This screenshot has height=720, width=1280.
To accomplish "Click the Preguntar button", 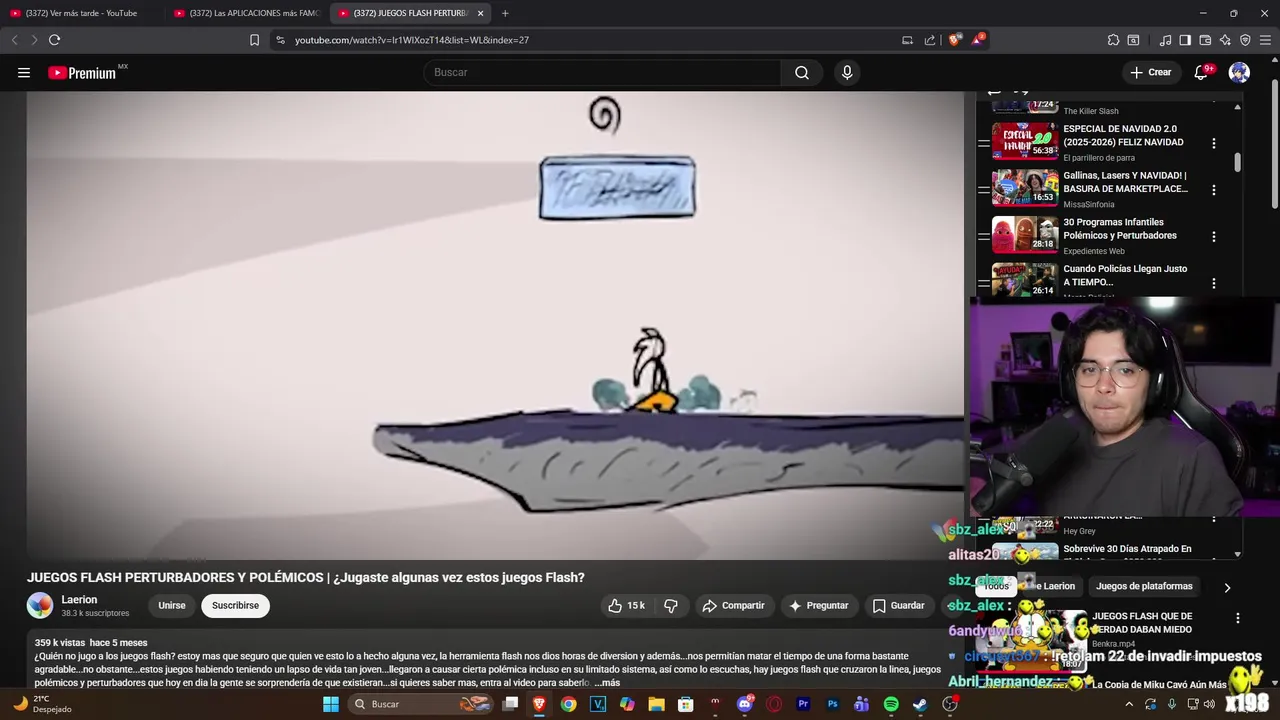I will pos(818,605).
